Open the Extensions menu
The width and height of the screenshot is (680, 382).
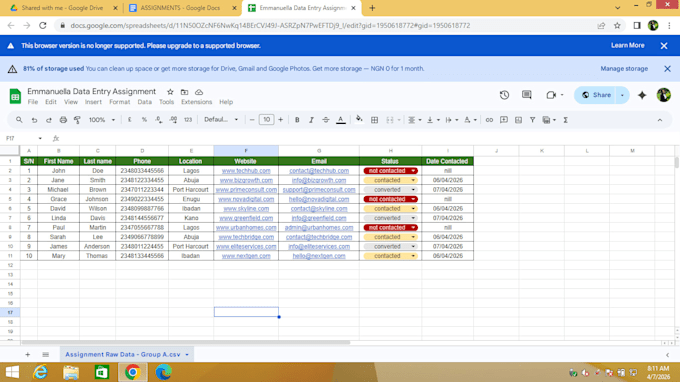(x=196, y=102)
